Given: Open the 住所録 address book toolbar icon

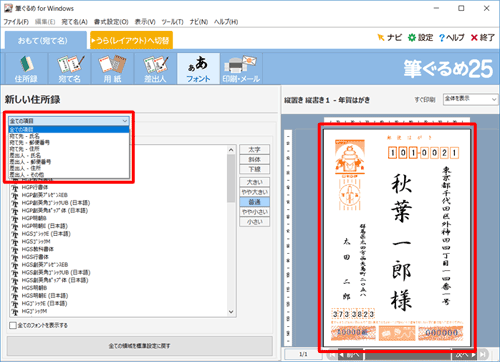Looking at the screenshot, I should (x=26, y=69).
